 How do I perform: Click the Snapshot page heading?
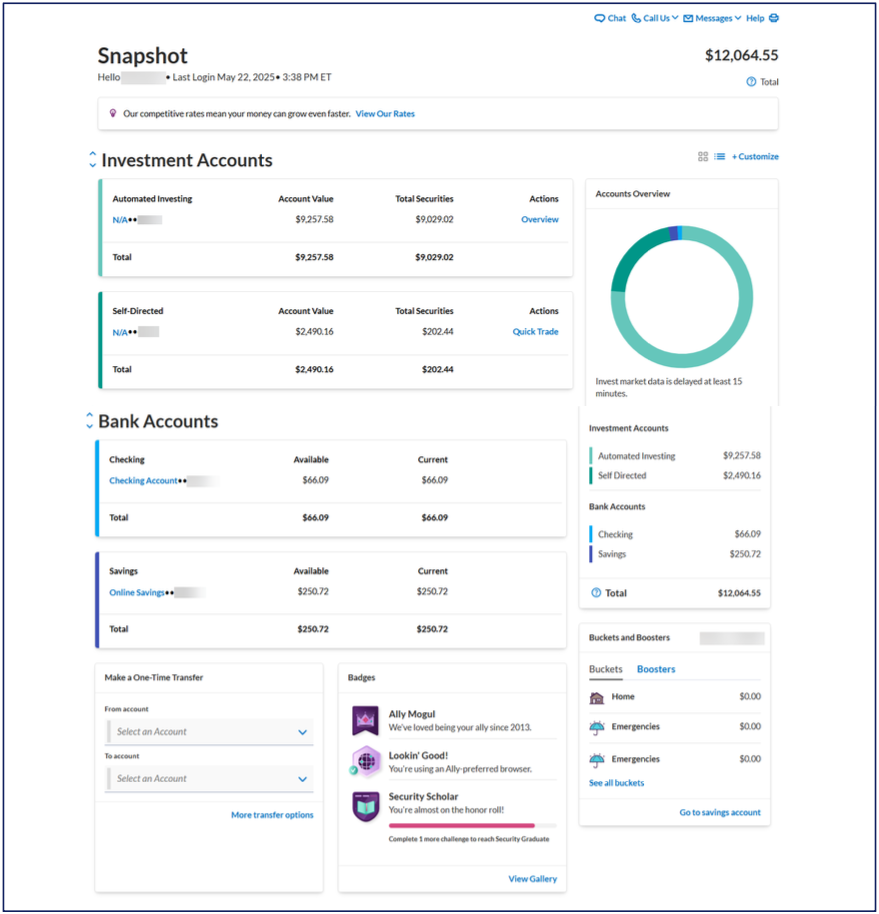coord(142,55)
